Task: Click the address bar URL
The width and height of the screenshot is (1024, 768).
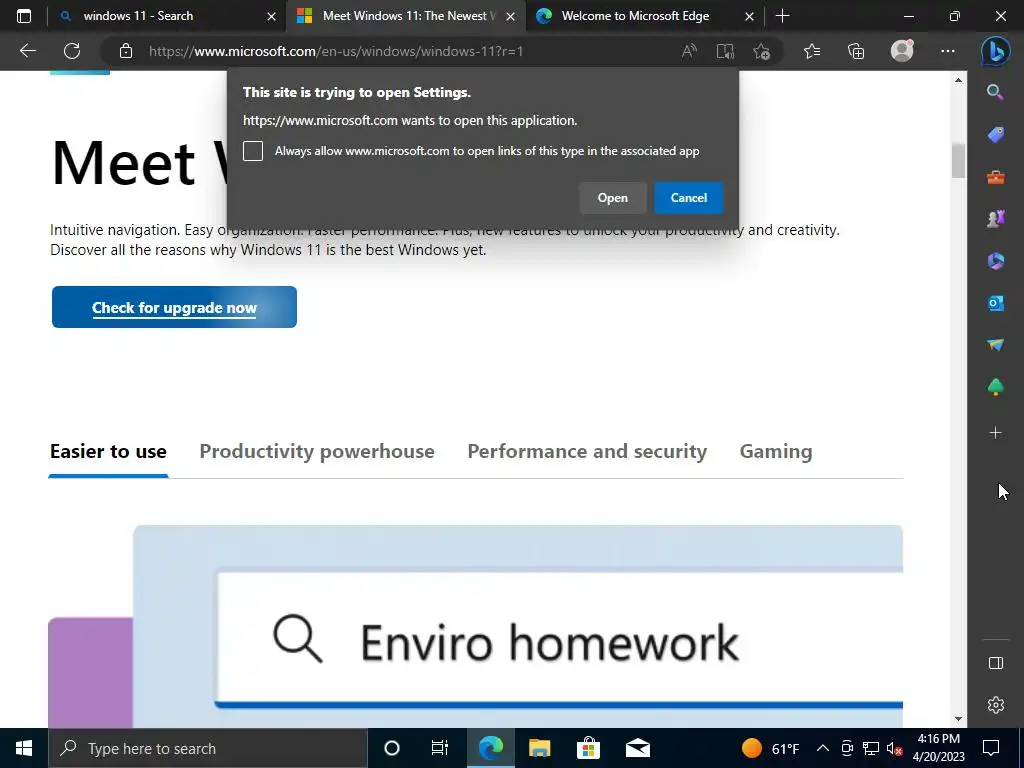Action: 336,51
